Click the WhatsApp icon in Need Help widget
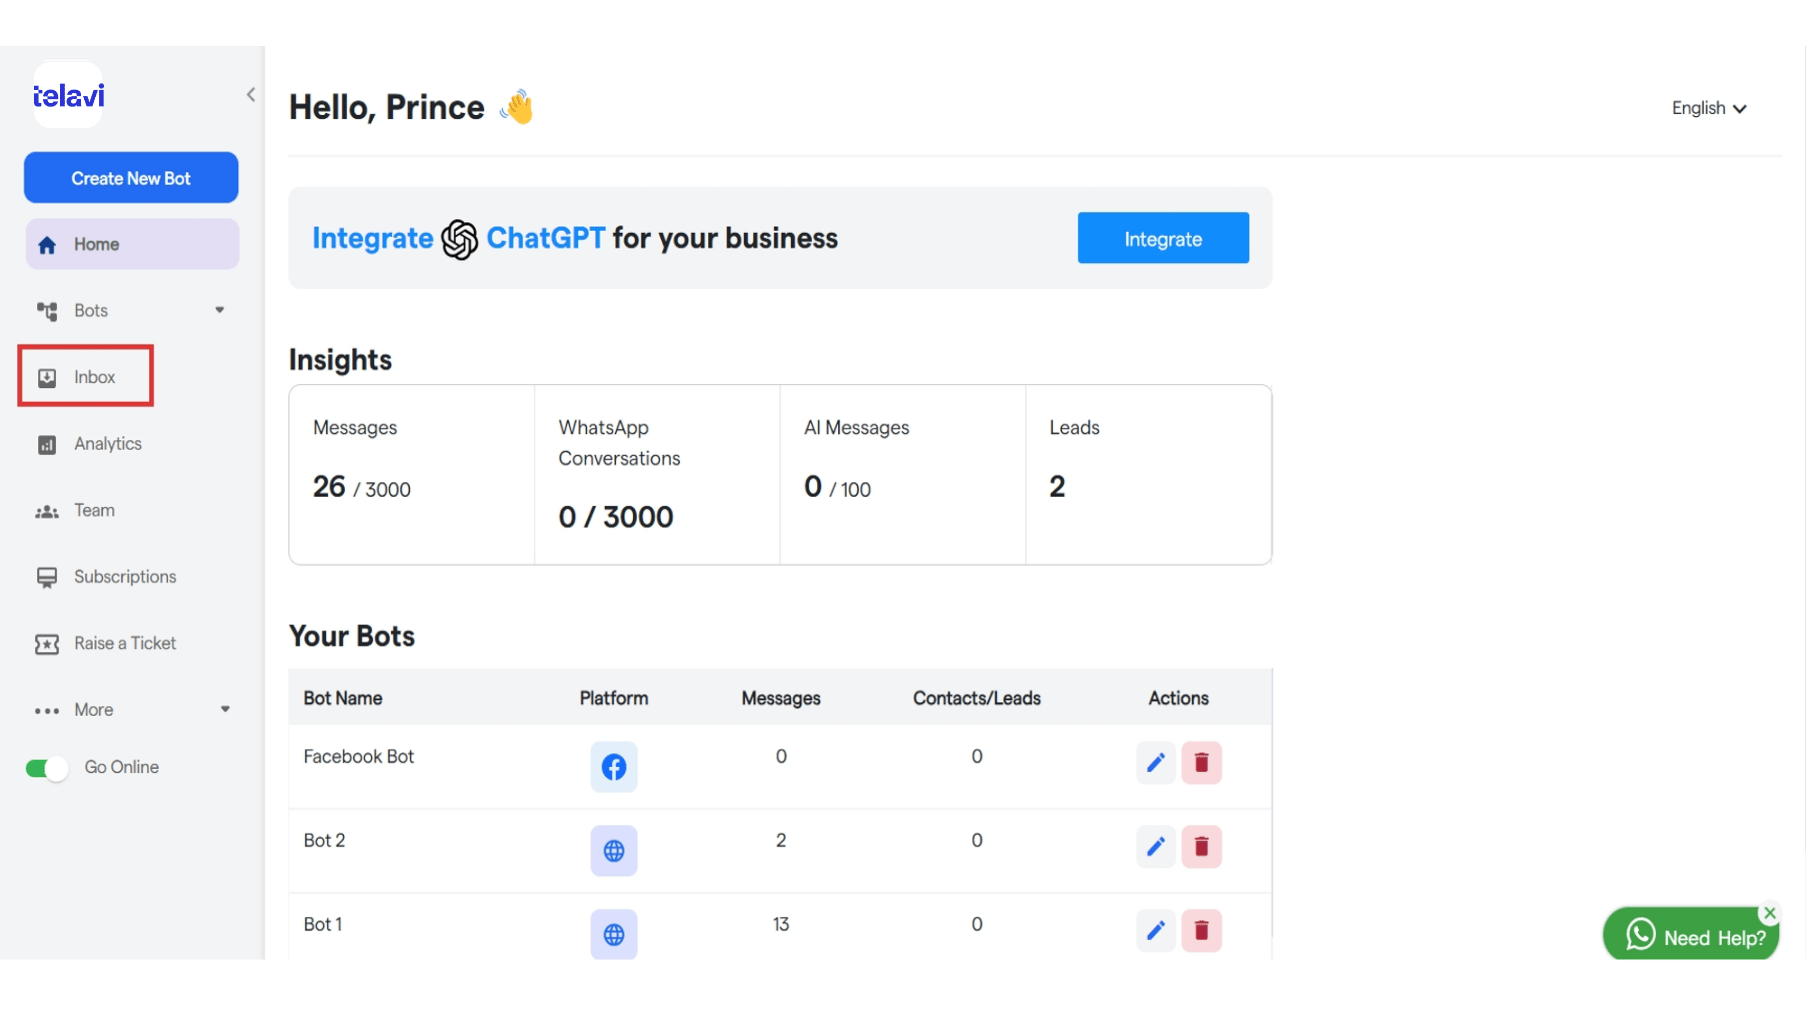Viewport: 1806px width, 1020px height. click(1641, 935)
